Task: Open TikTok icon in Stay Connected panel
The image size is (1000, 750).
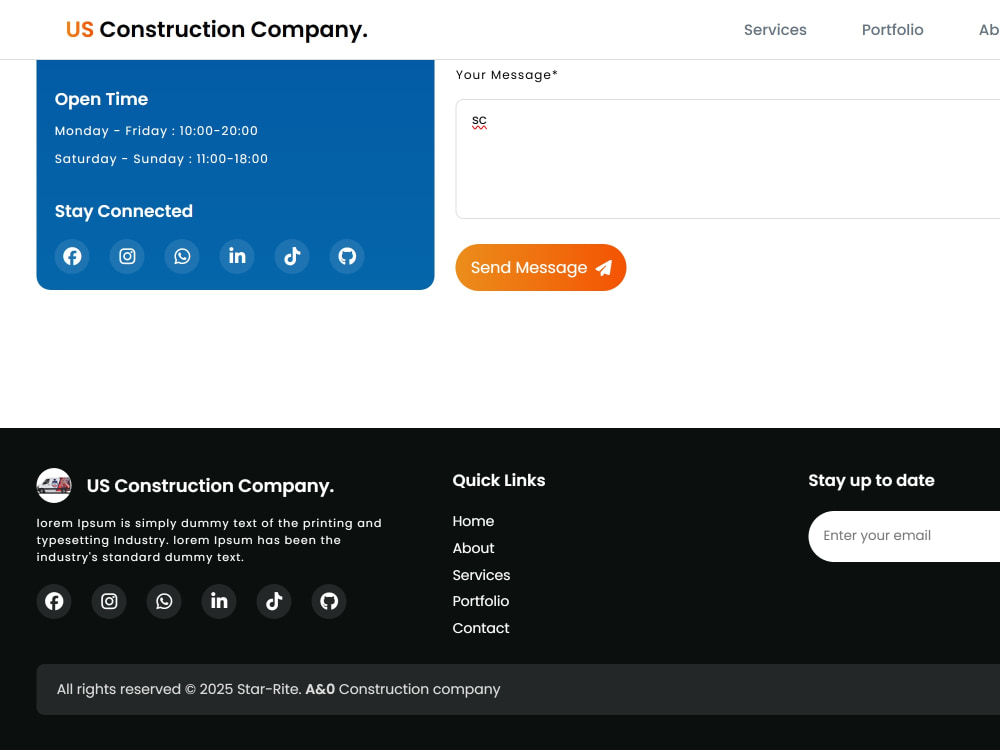Action: click(x=292, y=256)
